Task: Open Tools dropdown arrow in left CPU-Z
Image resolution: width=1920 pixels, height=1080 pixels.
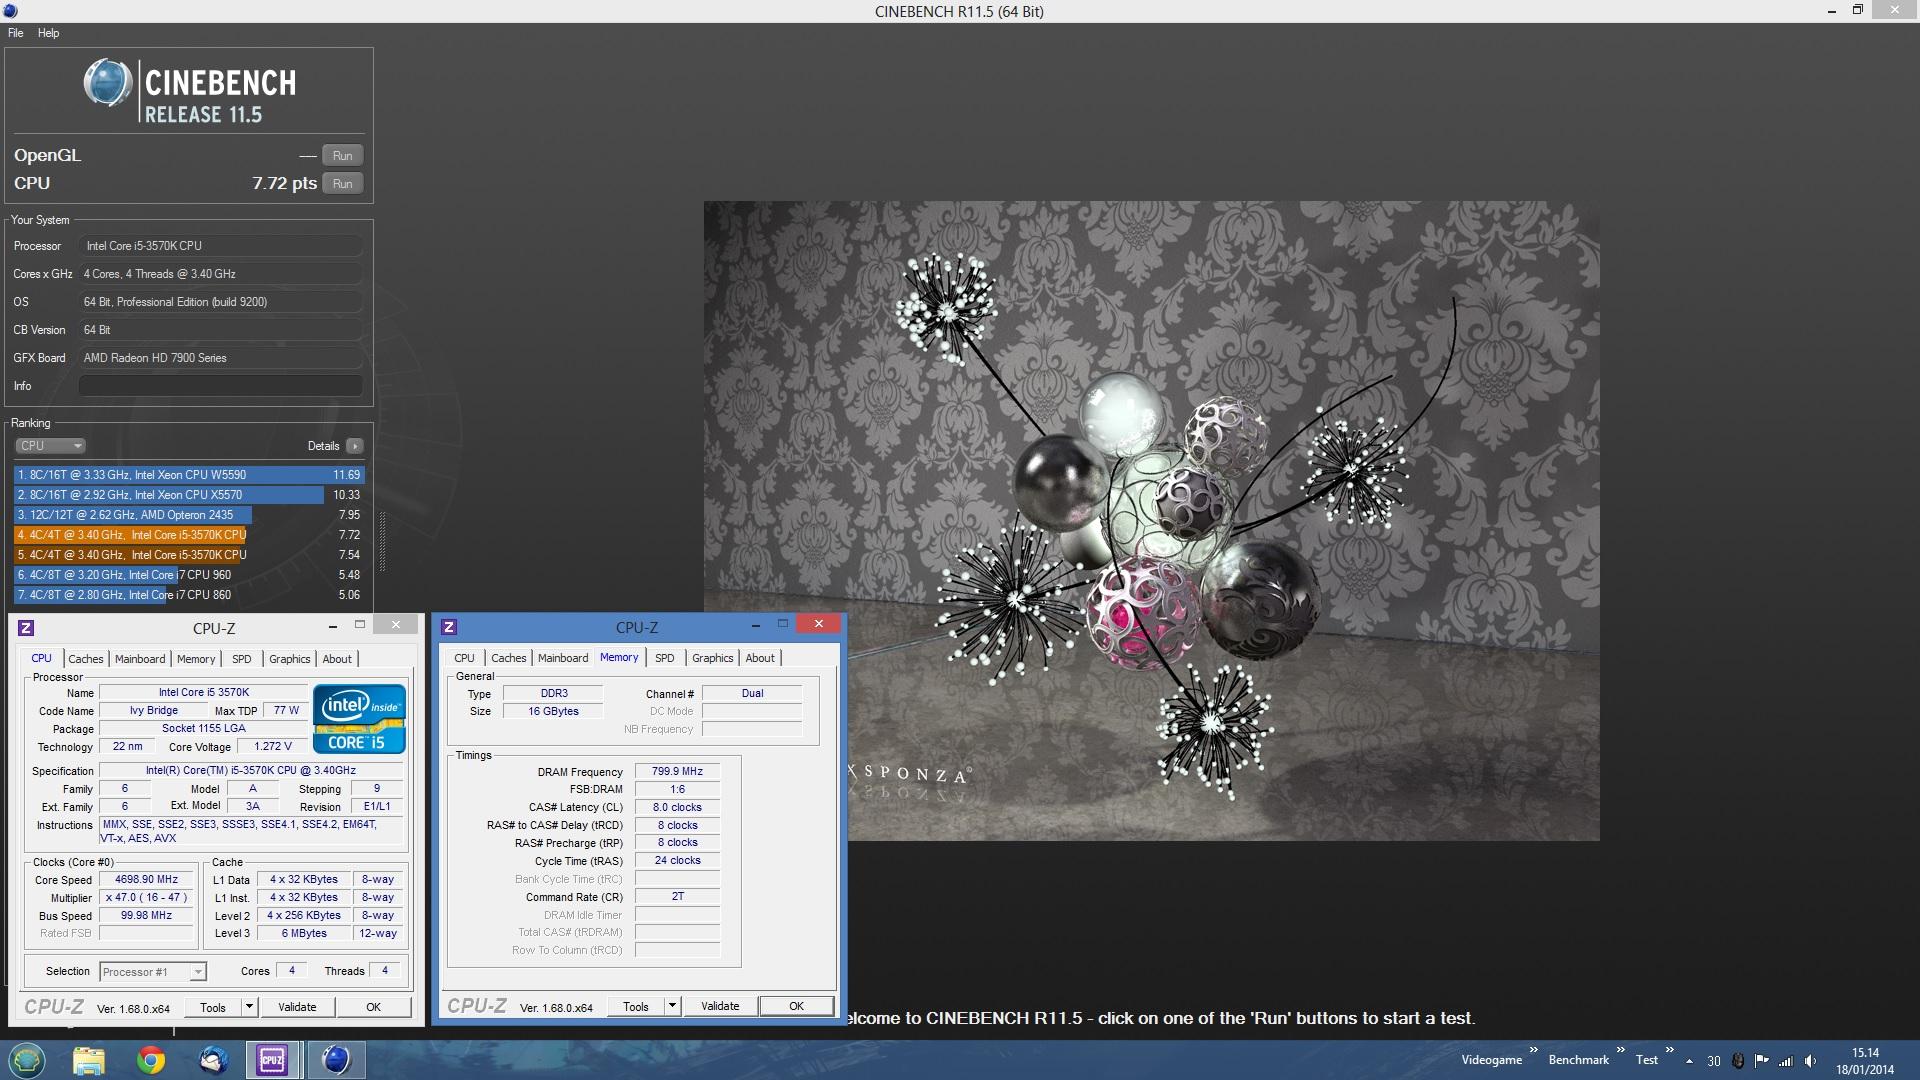Action: [249, 1007]
